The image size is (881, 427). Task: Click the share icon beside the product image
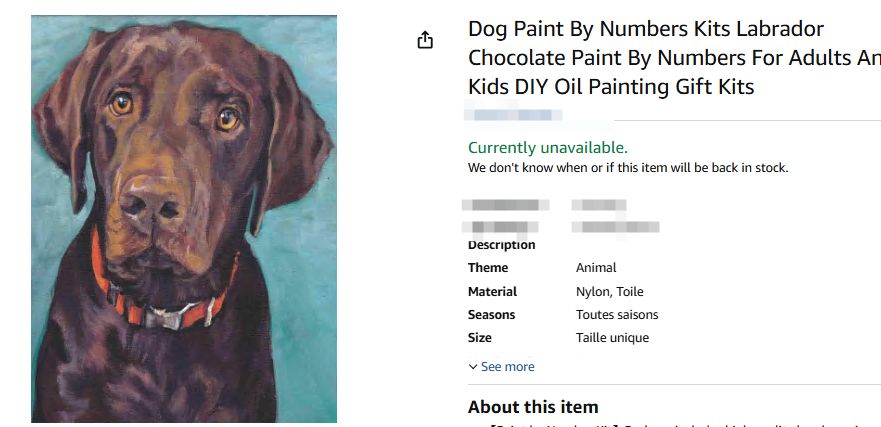[425, 40]
